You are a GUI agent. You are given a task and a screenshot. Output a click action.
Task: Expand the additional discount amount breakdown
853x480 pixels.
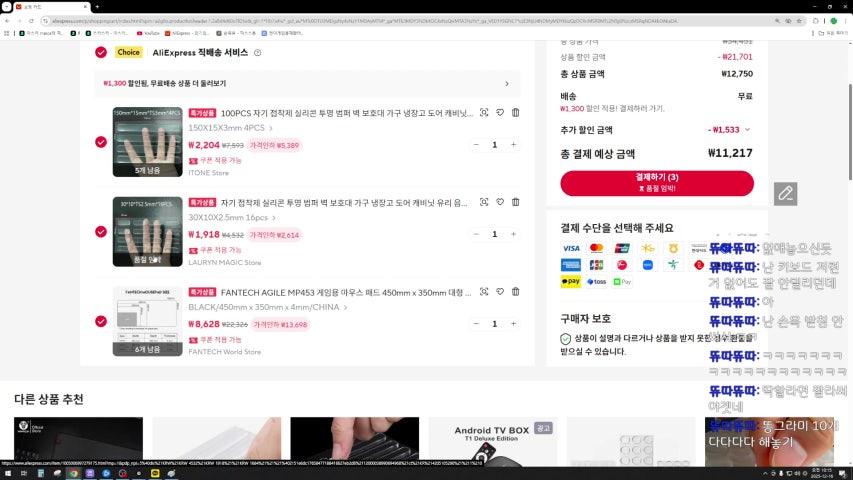[747, 130]
